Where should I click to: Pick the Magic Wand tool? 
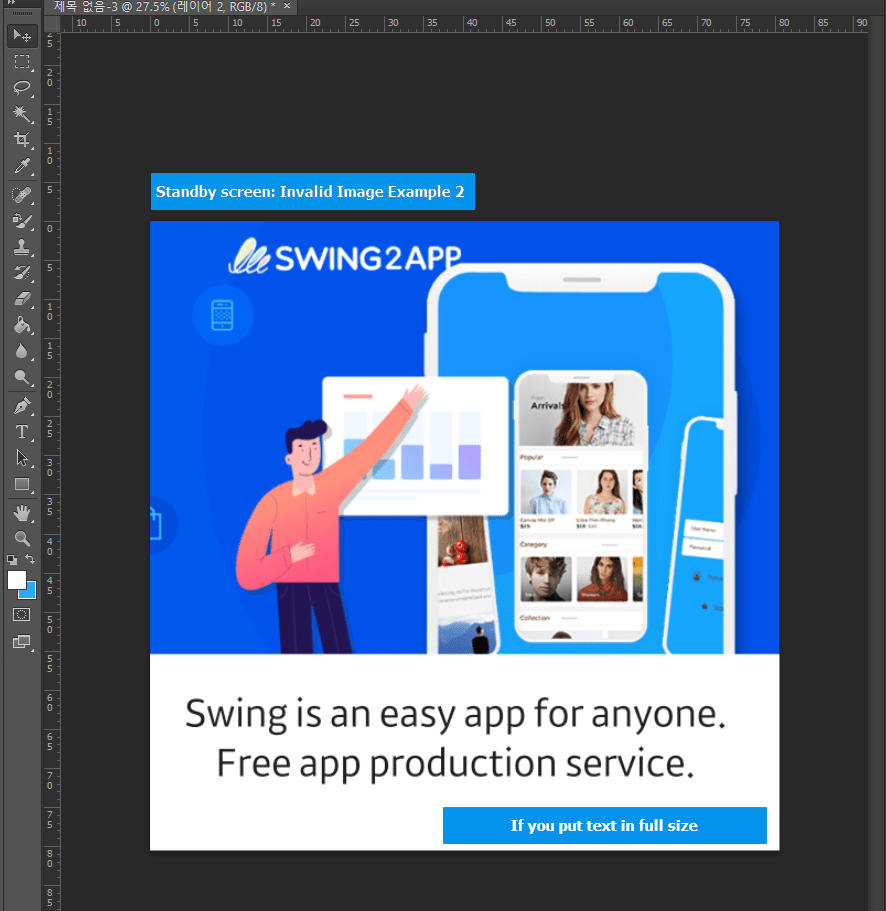pos(22,114)
